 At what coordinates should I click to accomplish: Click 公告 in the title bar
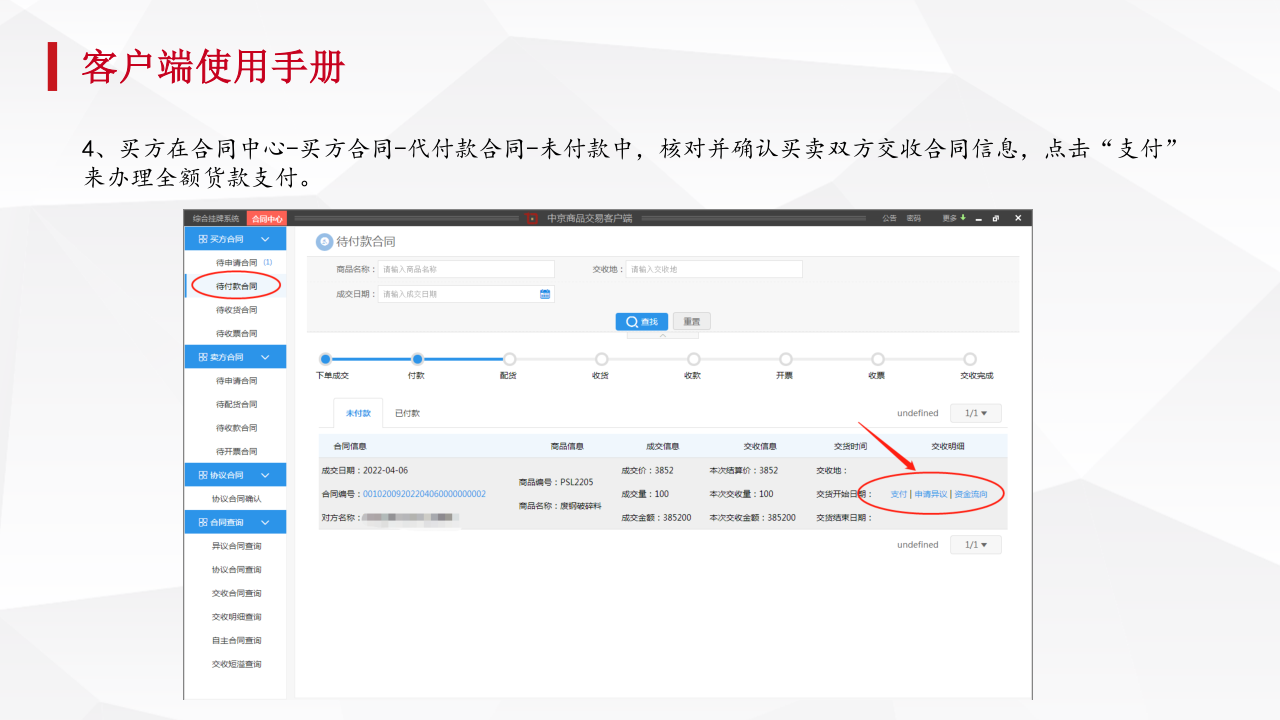pyautogui.click(x=889, y=218)
